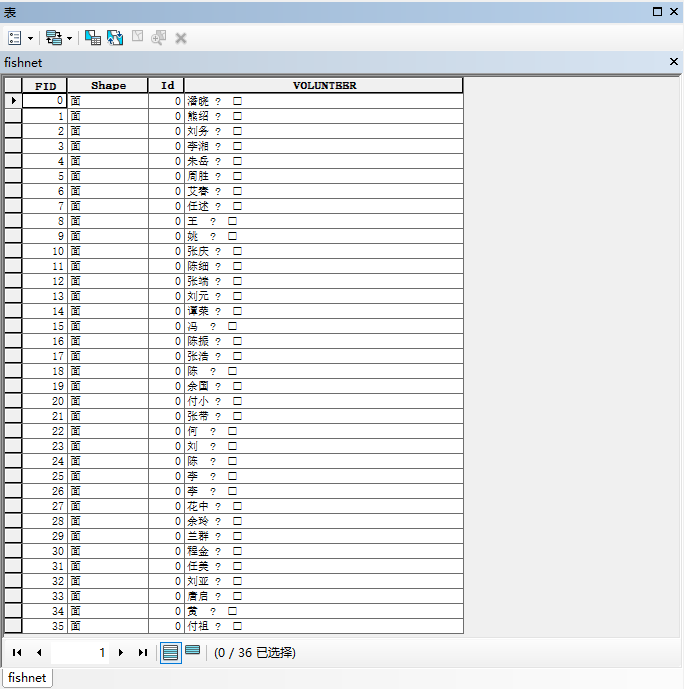The image size is (684, 689).
Task: Click the Shape cell in row FID 18
Action: 108,371
